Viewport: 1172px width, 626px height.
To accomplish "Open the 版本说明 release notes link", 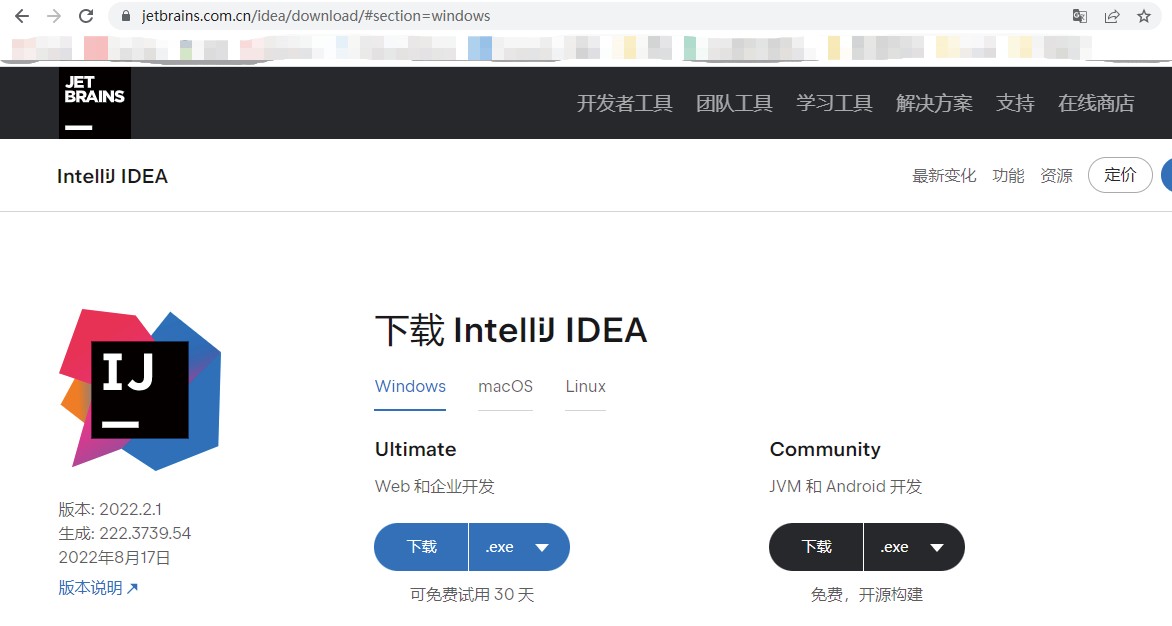I will tap(98, 588).
